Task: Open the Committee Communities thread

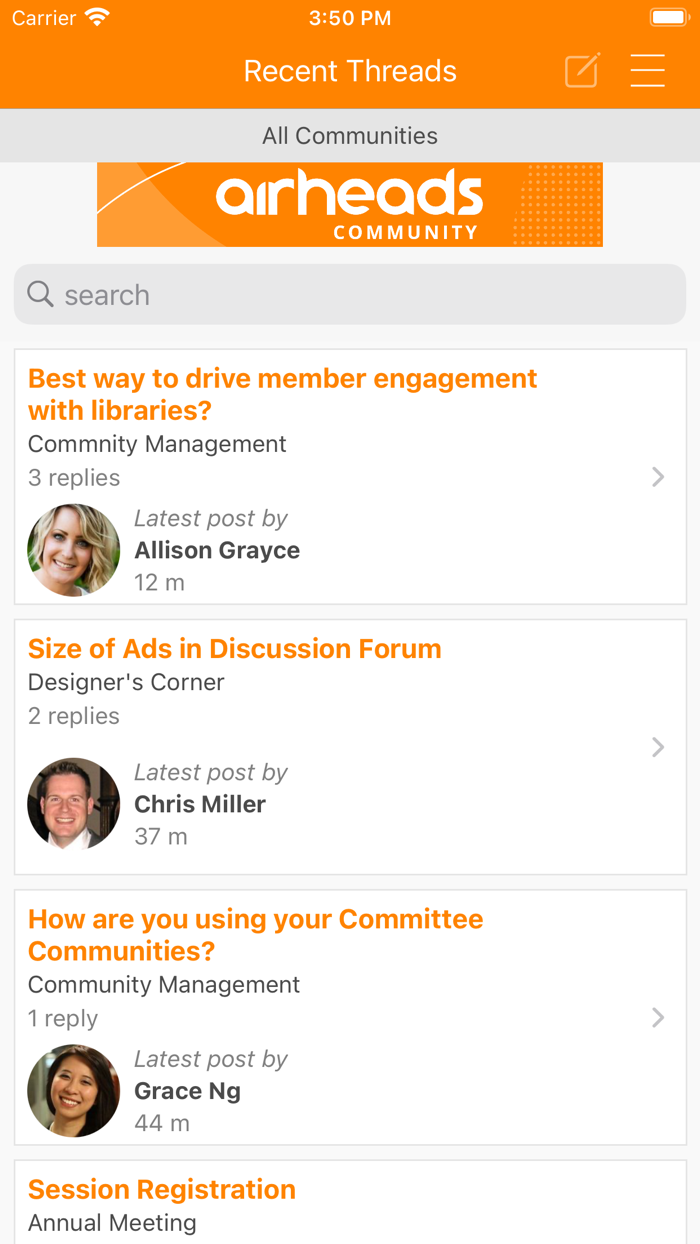Action: (255, 934)
